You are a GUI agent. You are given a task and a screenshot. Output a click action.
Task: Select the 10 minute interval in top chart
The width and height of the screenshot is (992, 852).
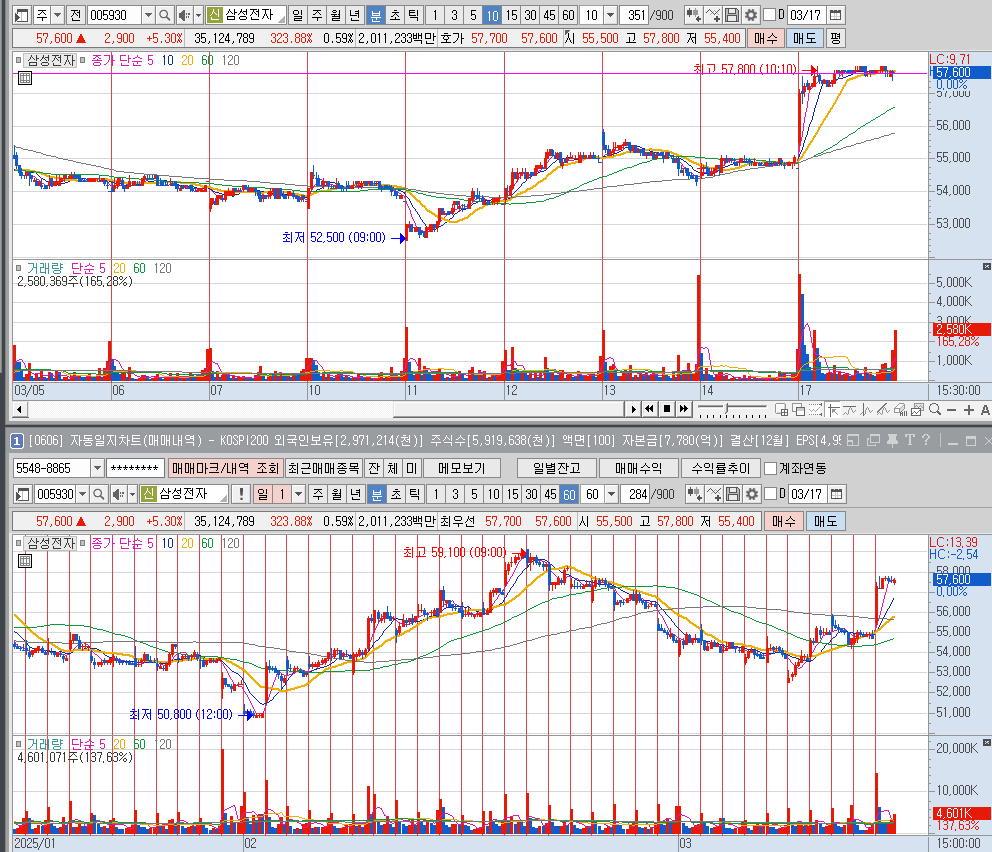[x=492, y=15]
